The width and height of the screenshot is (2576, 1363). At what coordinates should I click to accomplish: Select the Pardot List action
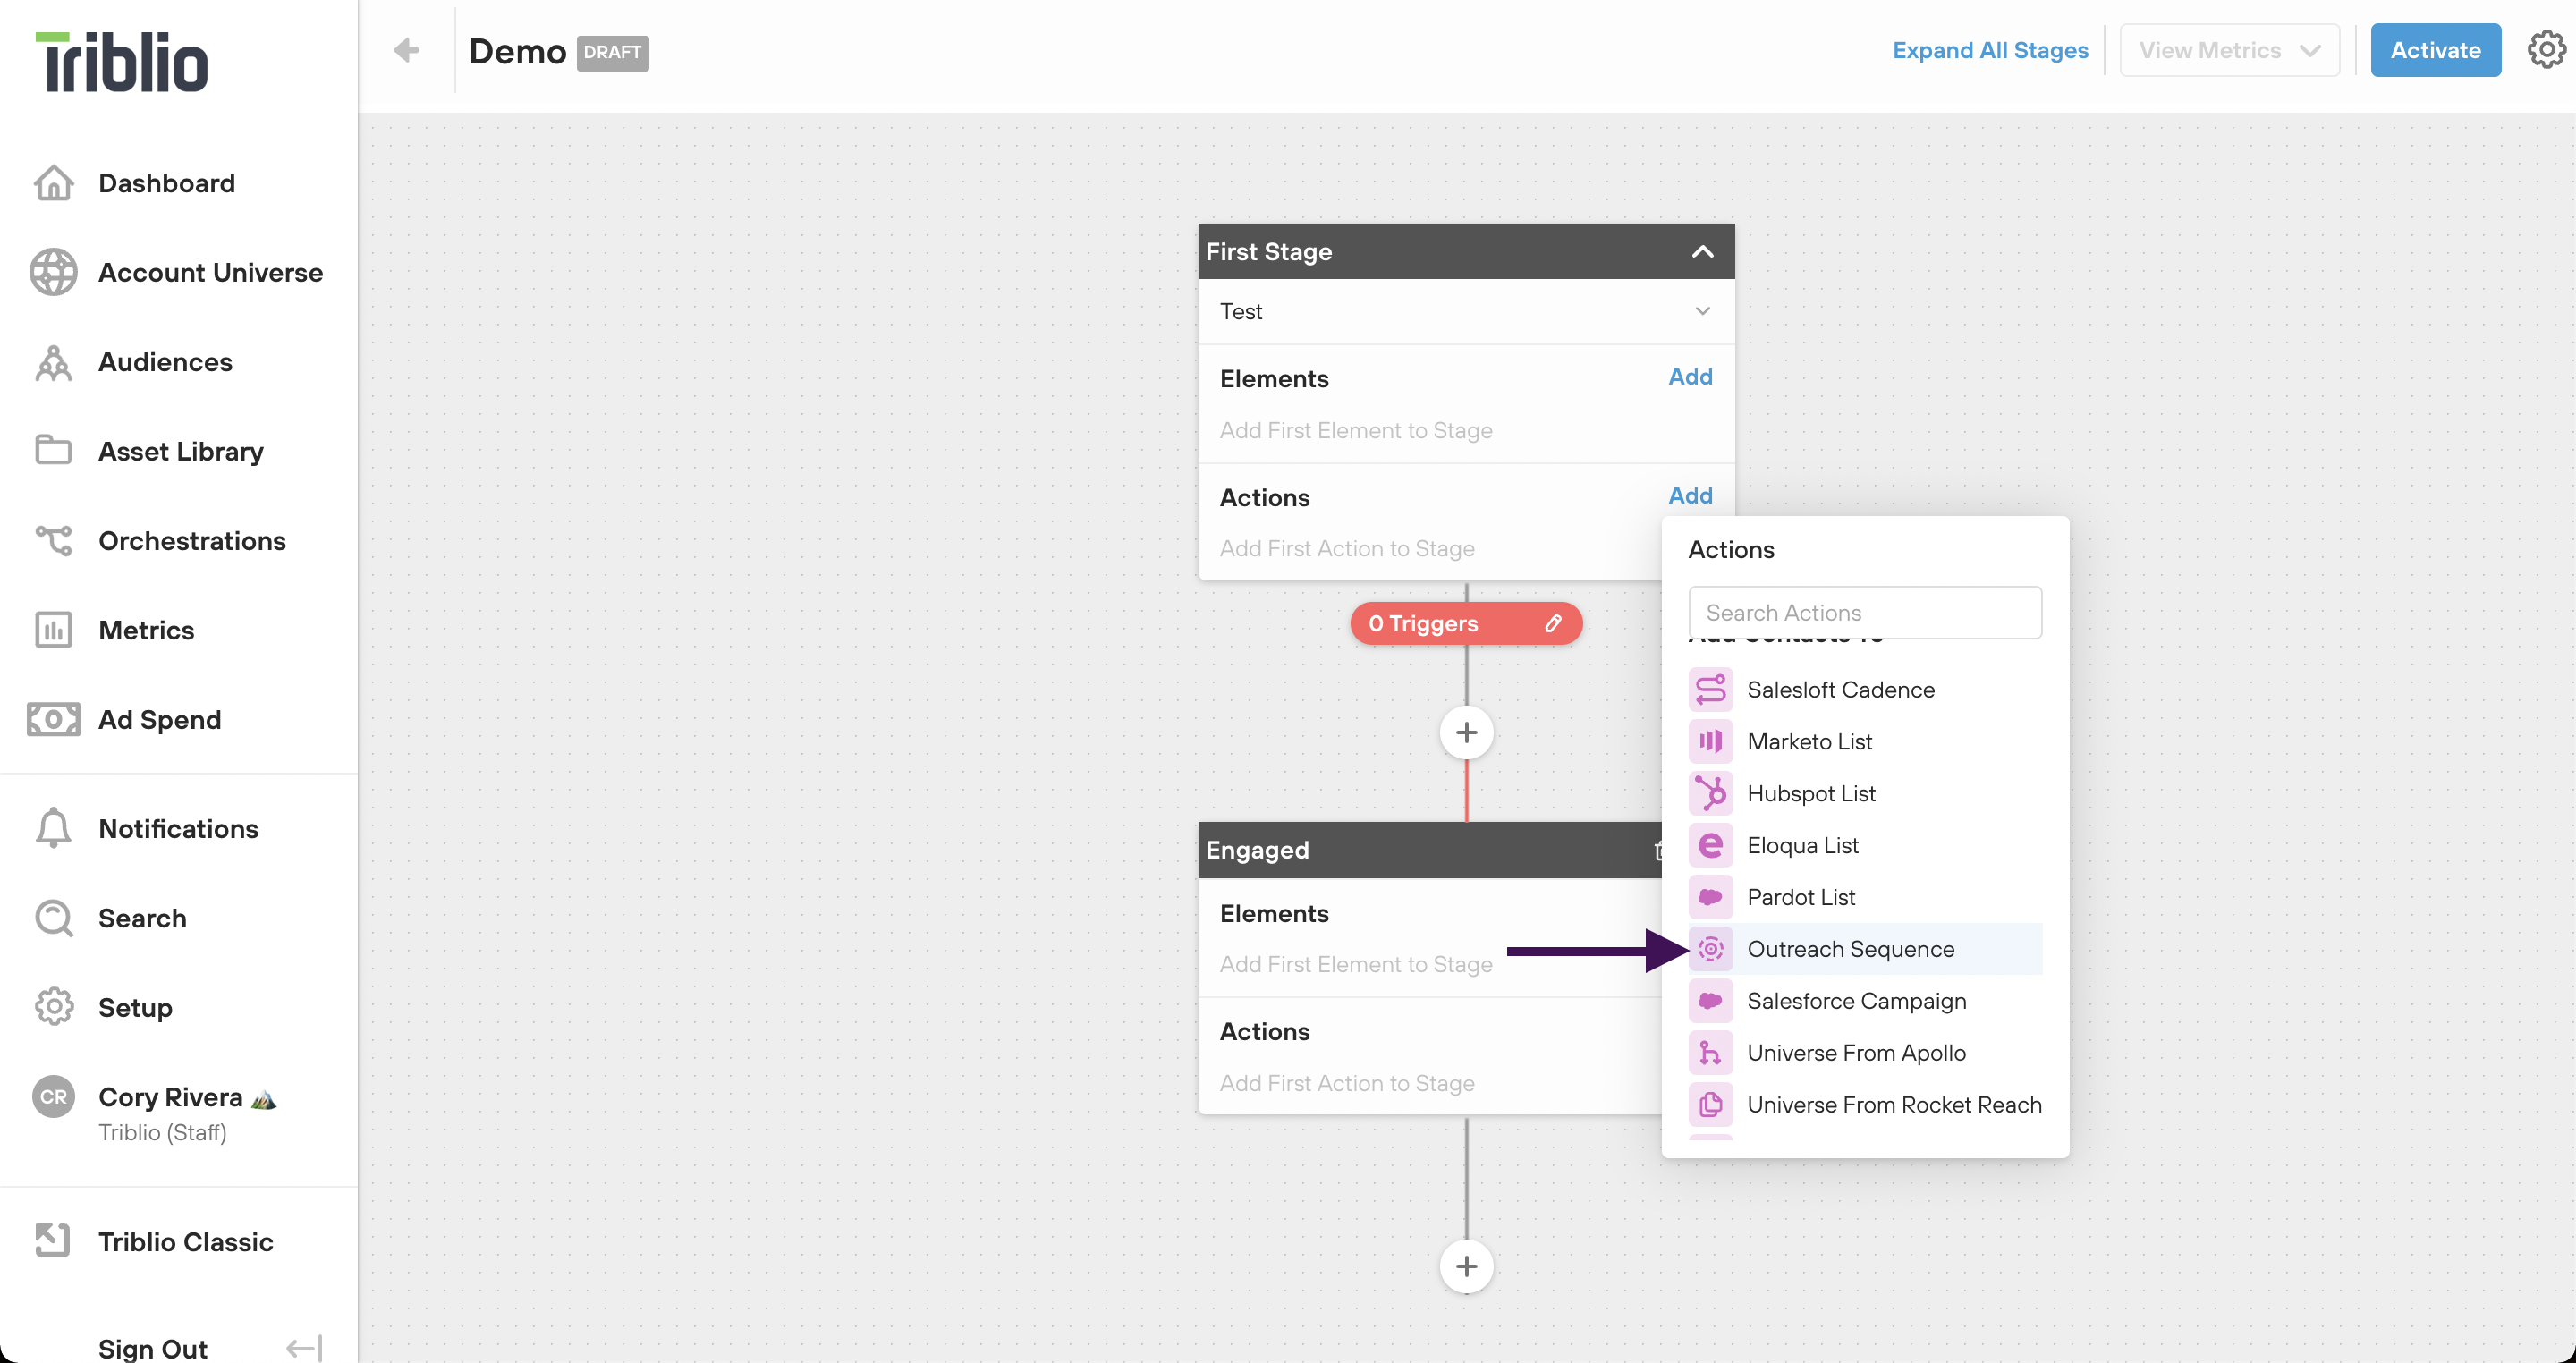click(1801, 896)
